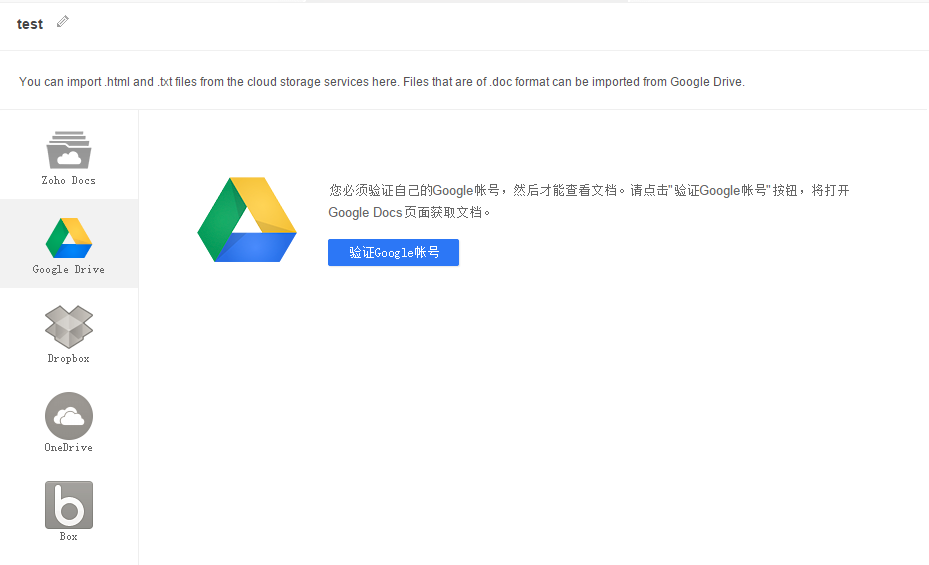Open the Box 'b' icon

69,505
